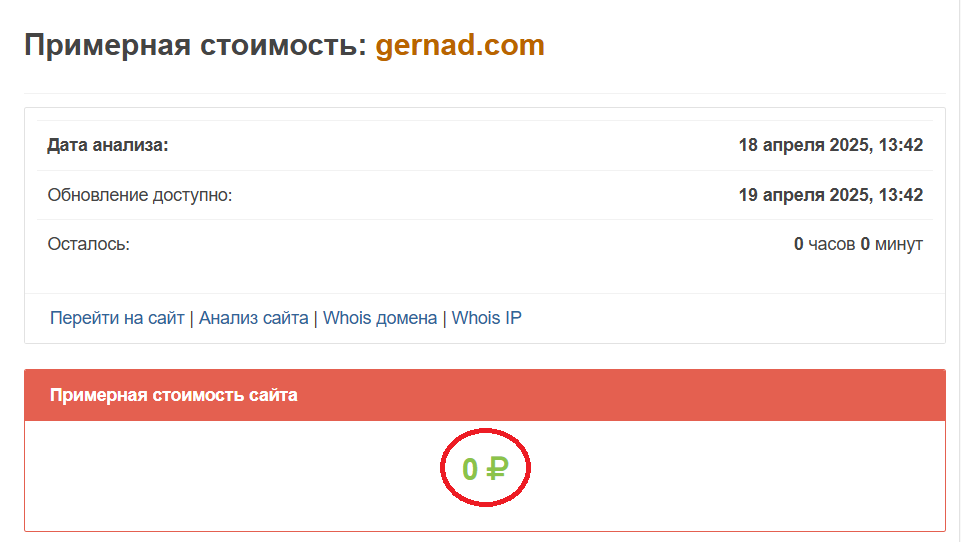Click the green zero in the cost value
The image size is (961, 542).
469,468
